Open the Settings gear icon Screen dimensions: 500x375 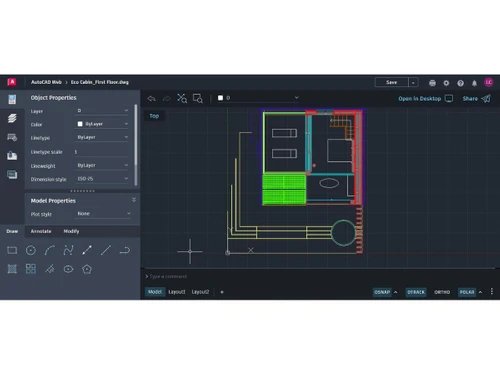point(446,83)
